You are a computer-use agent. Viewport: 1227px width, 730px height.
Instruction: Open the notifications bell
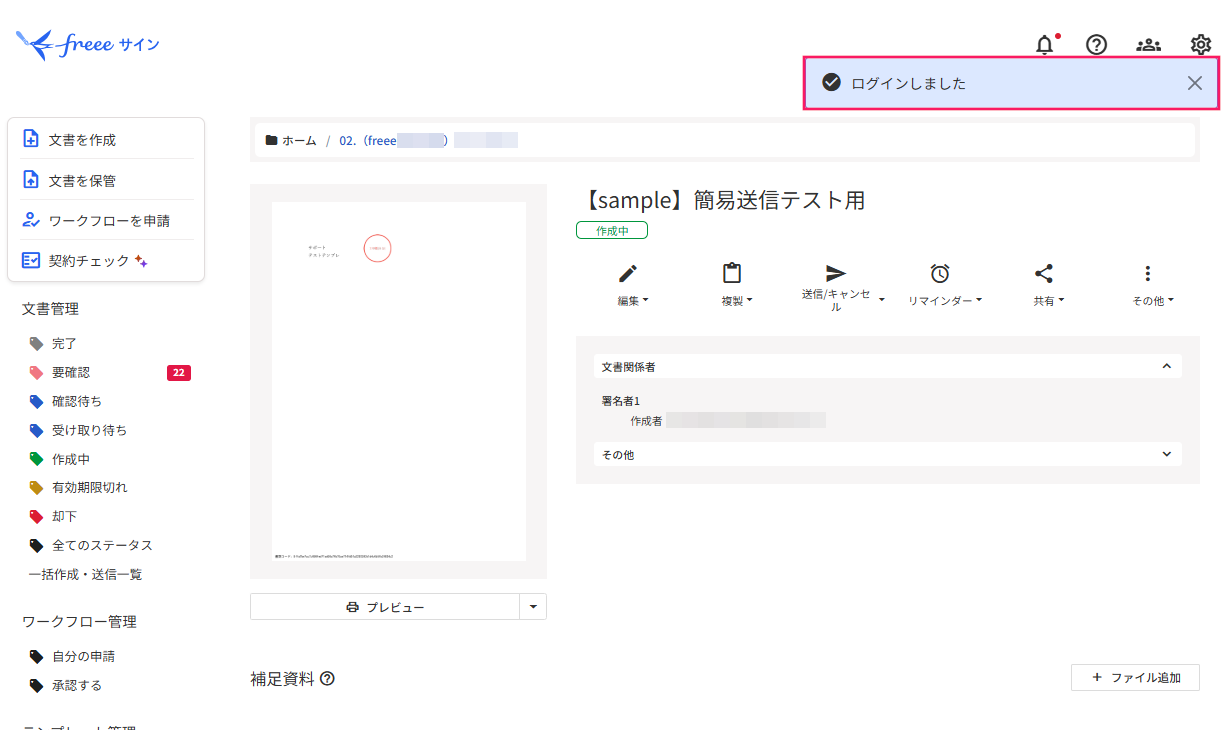[x=1045, y=45]
